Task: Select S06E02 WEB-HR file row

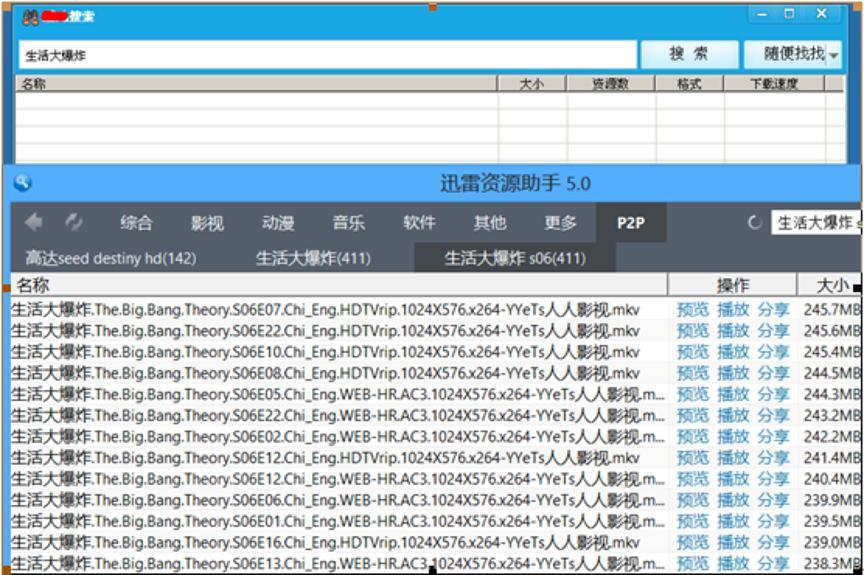Action: click(435, 436)
